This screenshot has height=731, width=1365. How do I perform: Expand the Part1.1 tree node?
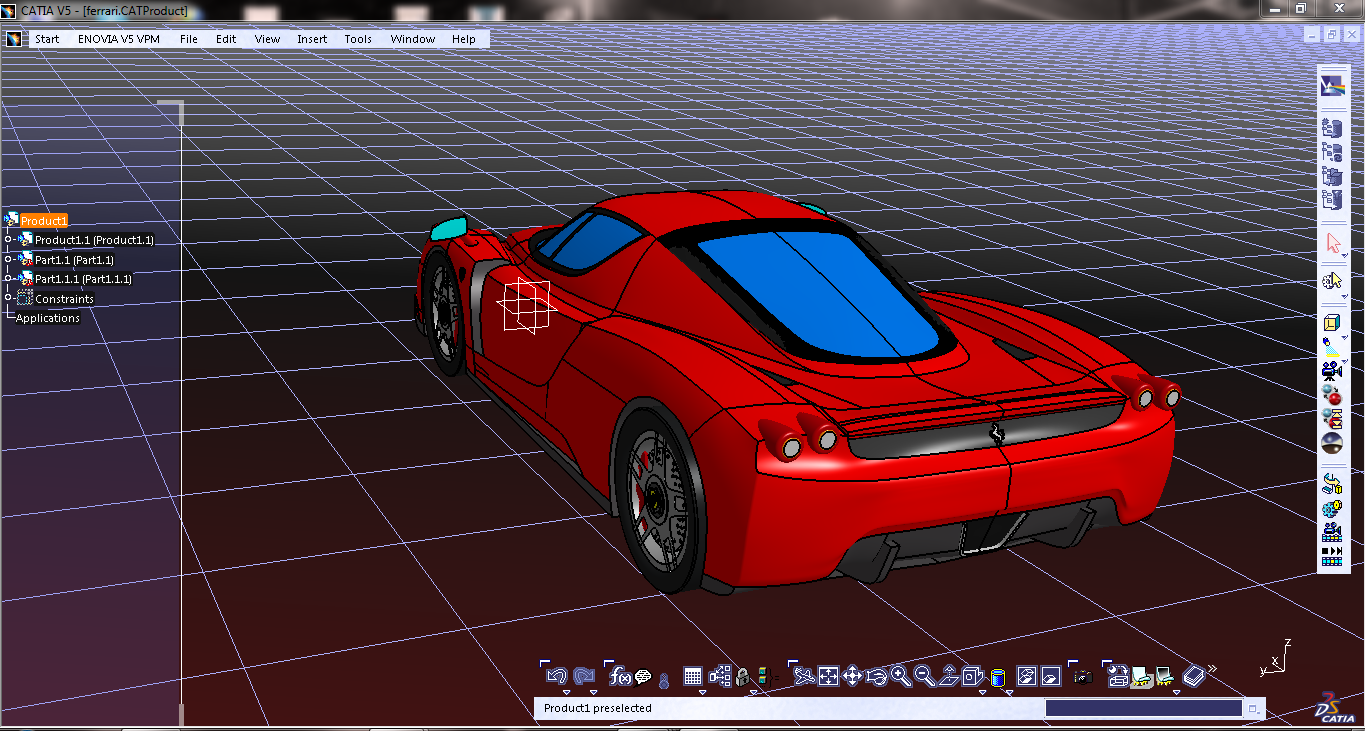8,259
